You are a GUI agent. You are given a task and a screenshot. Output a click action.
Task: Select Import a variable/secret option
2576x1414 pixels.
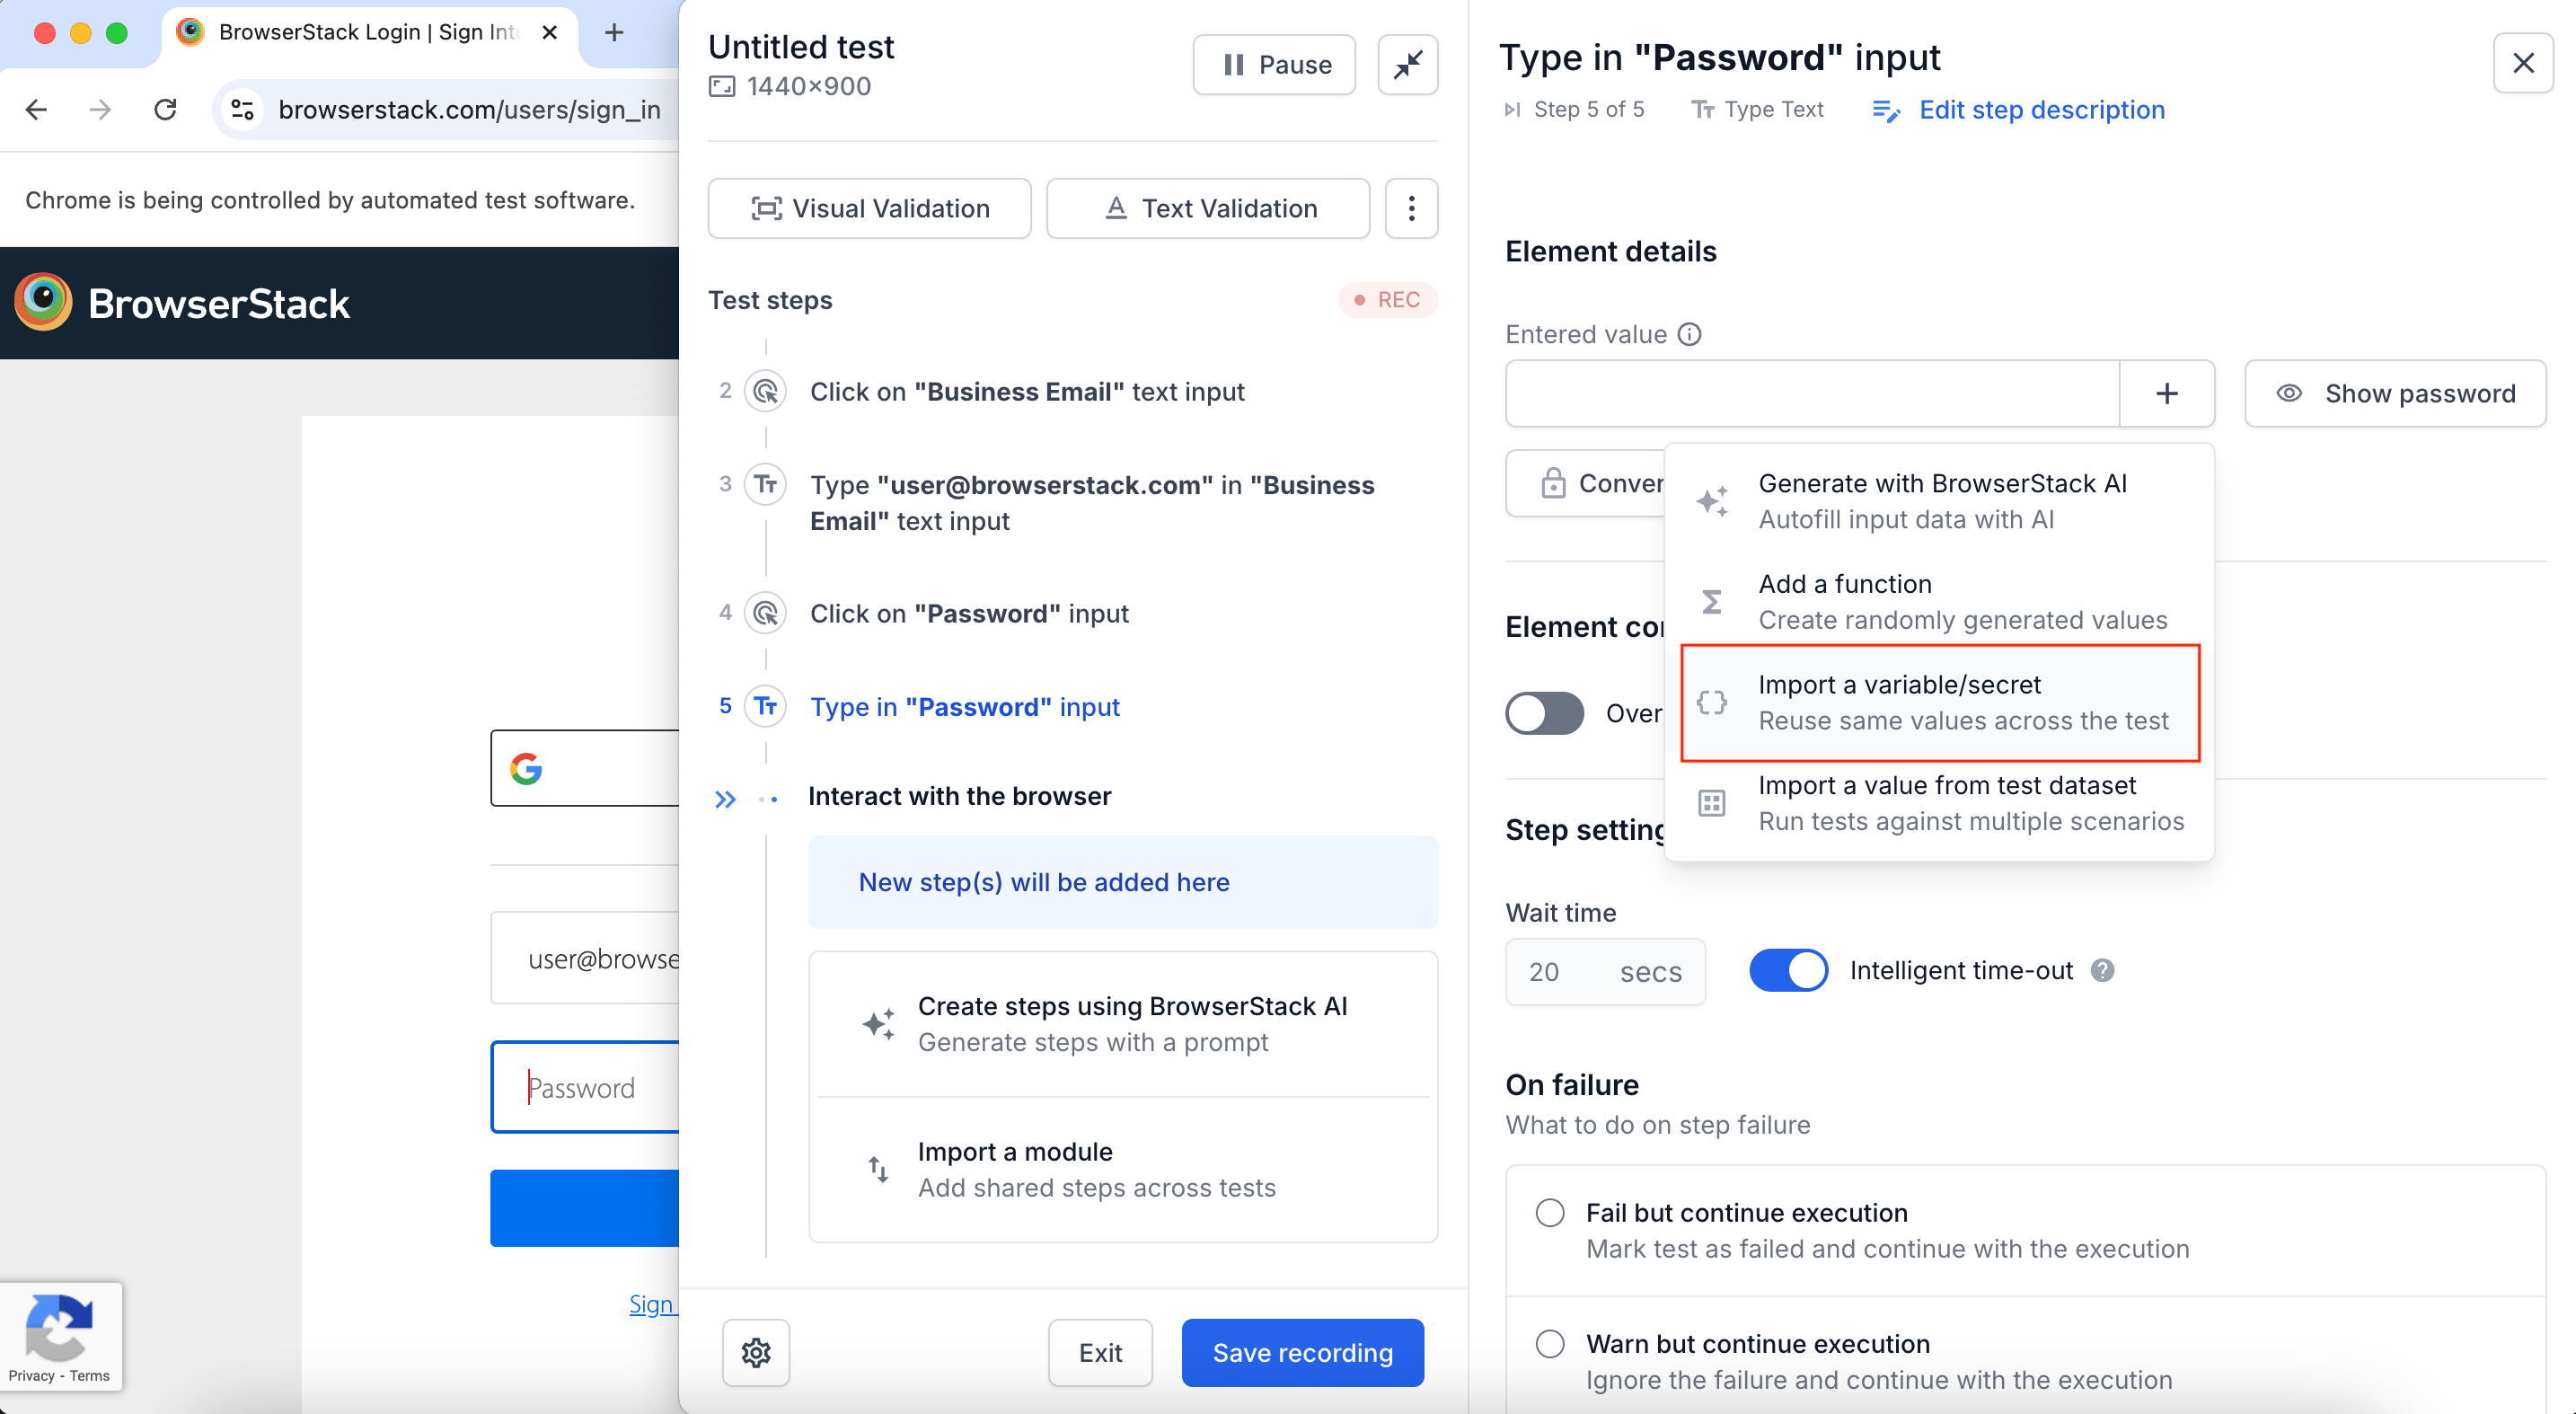tap(1939, 702)
